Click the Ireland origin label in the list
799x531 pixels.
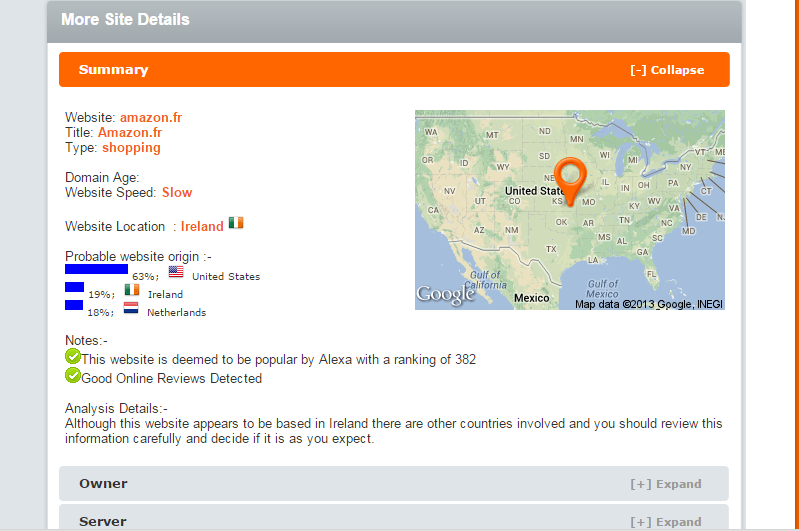click(165, 295)
